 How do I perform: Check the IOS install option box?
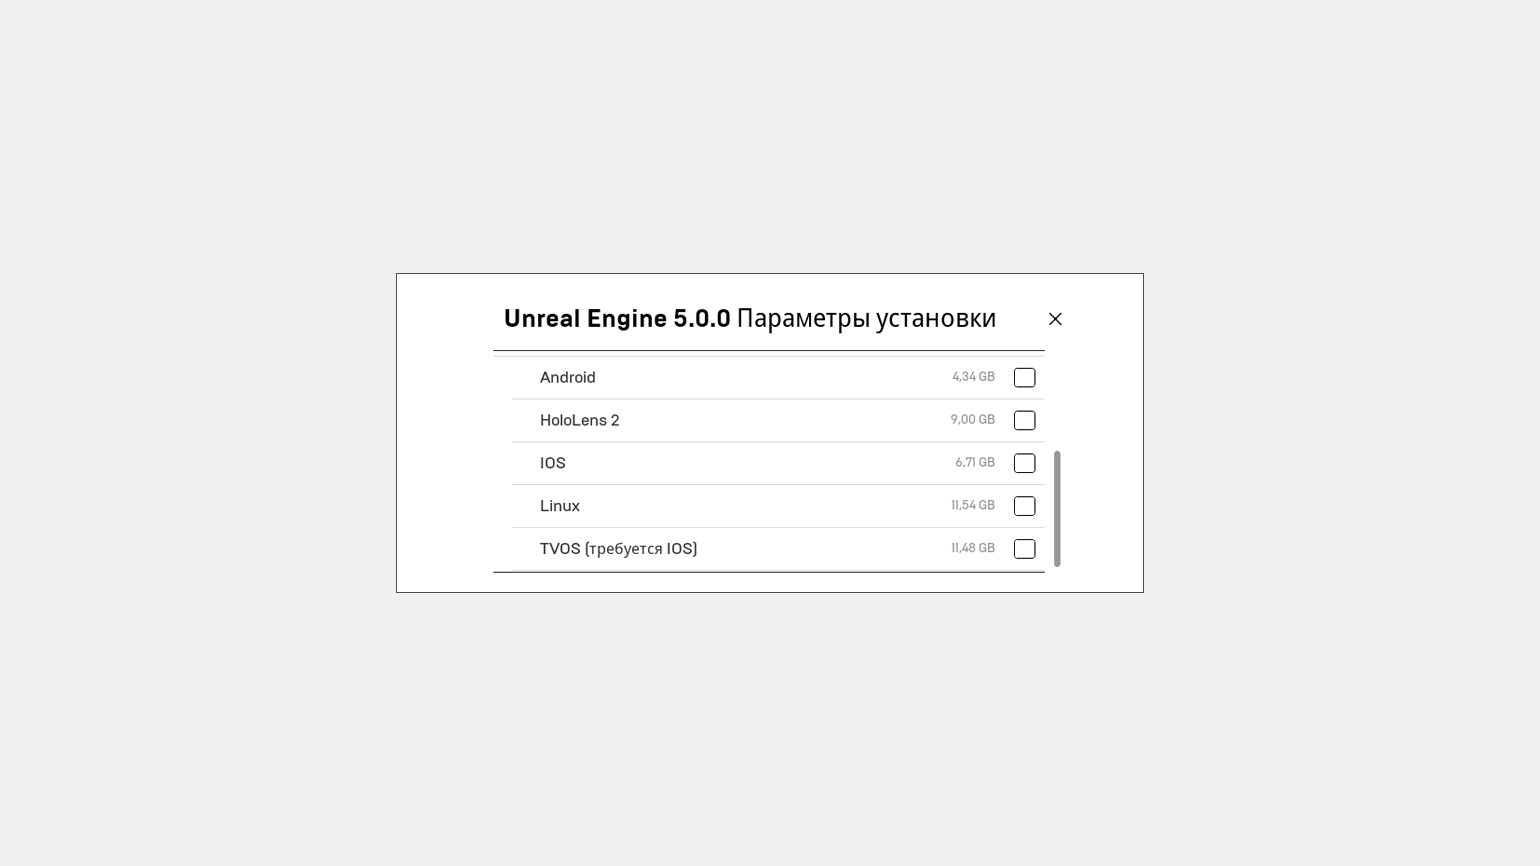[1024, 464]
